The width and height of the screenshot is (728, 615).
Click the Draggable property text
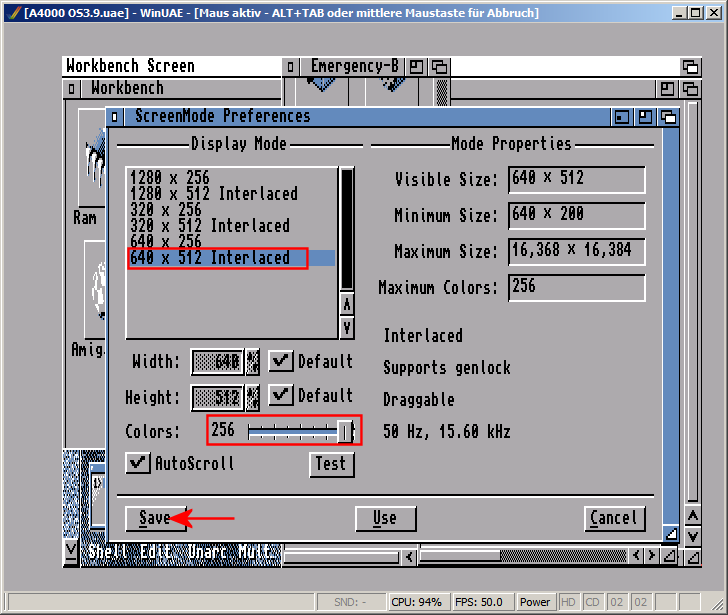(419, 399)
